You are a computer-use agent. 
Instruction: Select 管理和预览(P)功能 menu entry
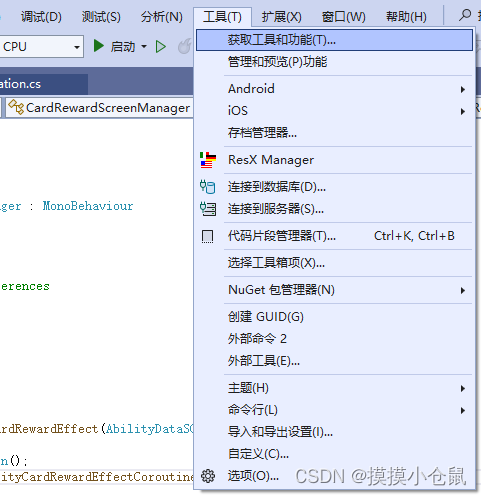click(334, 62)
